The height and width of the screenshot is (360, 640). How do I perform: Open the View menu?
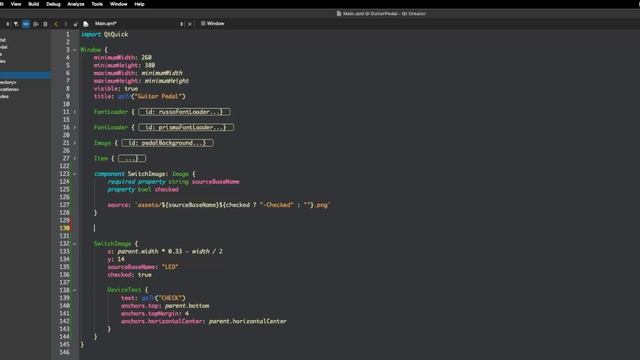16,4
